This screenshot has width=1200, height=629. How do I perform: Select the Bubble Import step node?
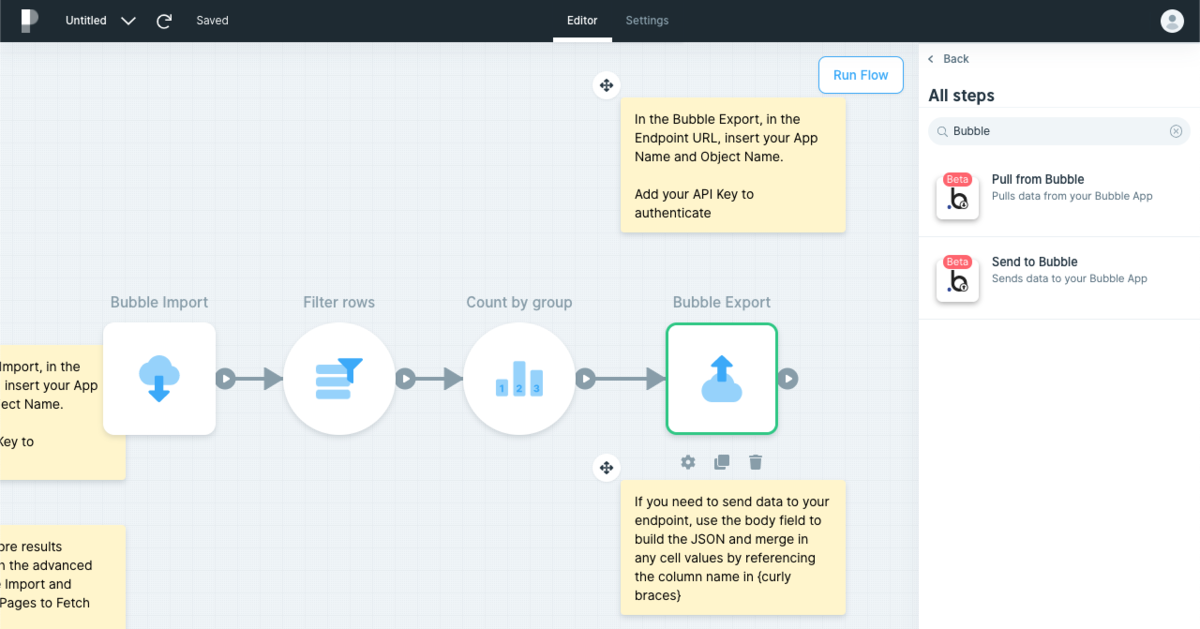pos(159,378)
